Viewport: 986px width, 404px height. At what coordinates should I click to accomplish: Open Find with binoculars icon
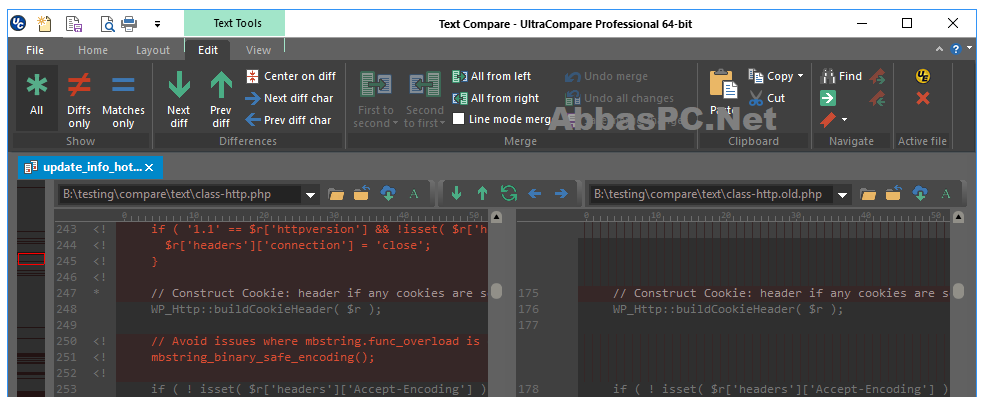(841, 76)
